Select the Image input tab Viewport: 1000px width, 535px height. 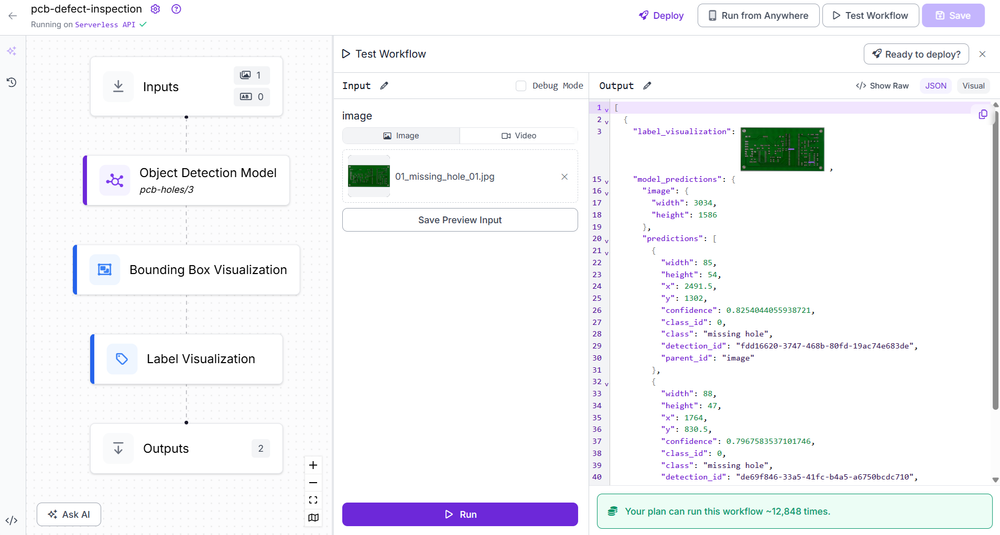(401, 136)
